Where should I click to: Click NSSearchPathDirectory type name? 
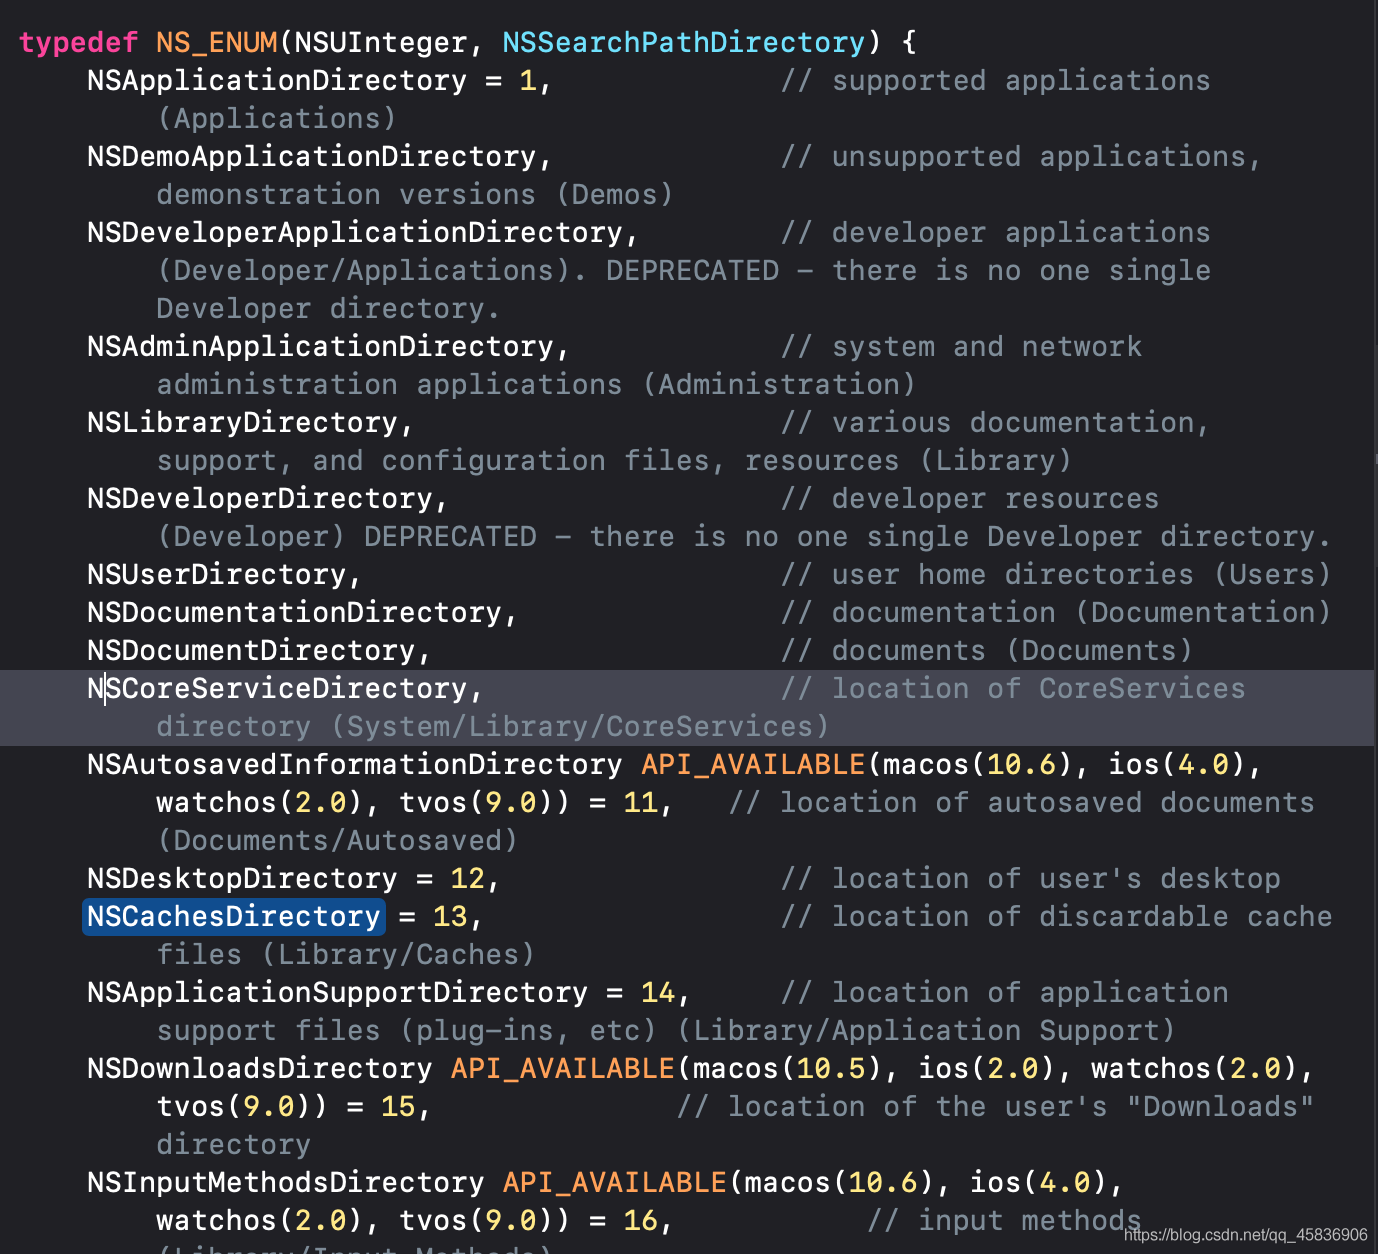(x=683, y=43)
